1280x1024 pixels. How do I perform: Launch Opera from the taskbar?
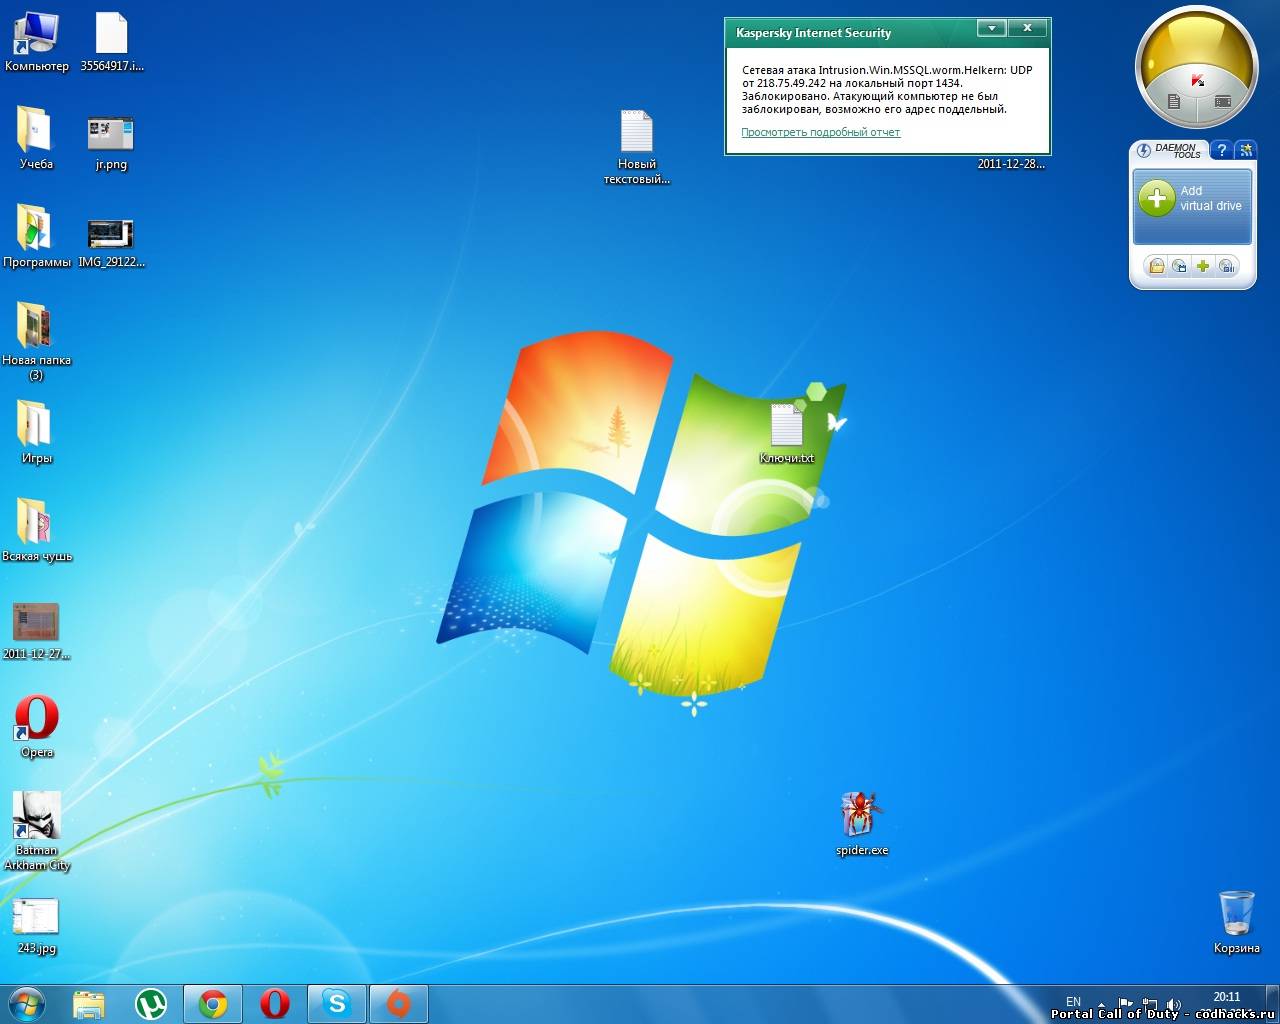coord(275,1003)
